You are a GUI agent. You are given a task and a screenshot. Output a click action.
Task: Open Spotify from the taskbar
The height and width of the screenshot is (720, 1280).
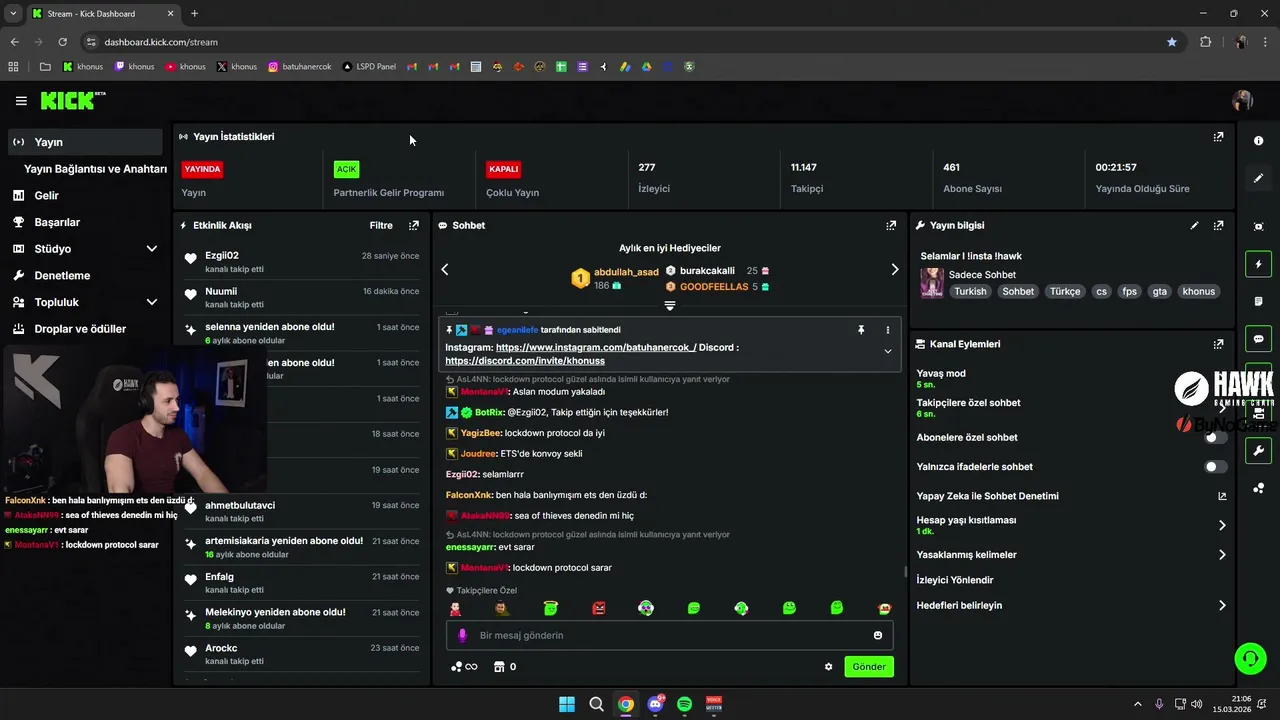(x=684, y=704)
